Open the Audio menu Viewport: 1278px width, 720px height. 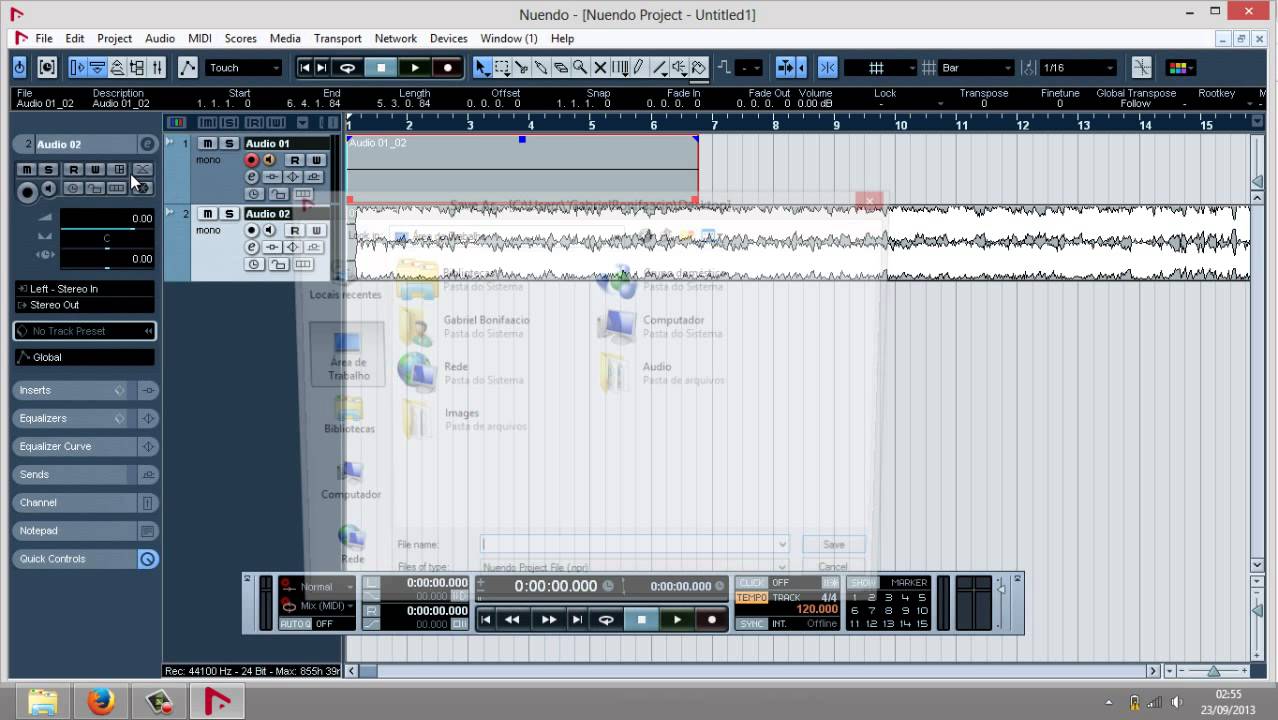click(160, 38)
